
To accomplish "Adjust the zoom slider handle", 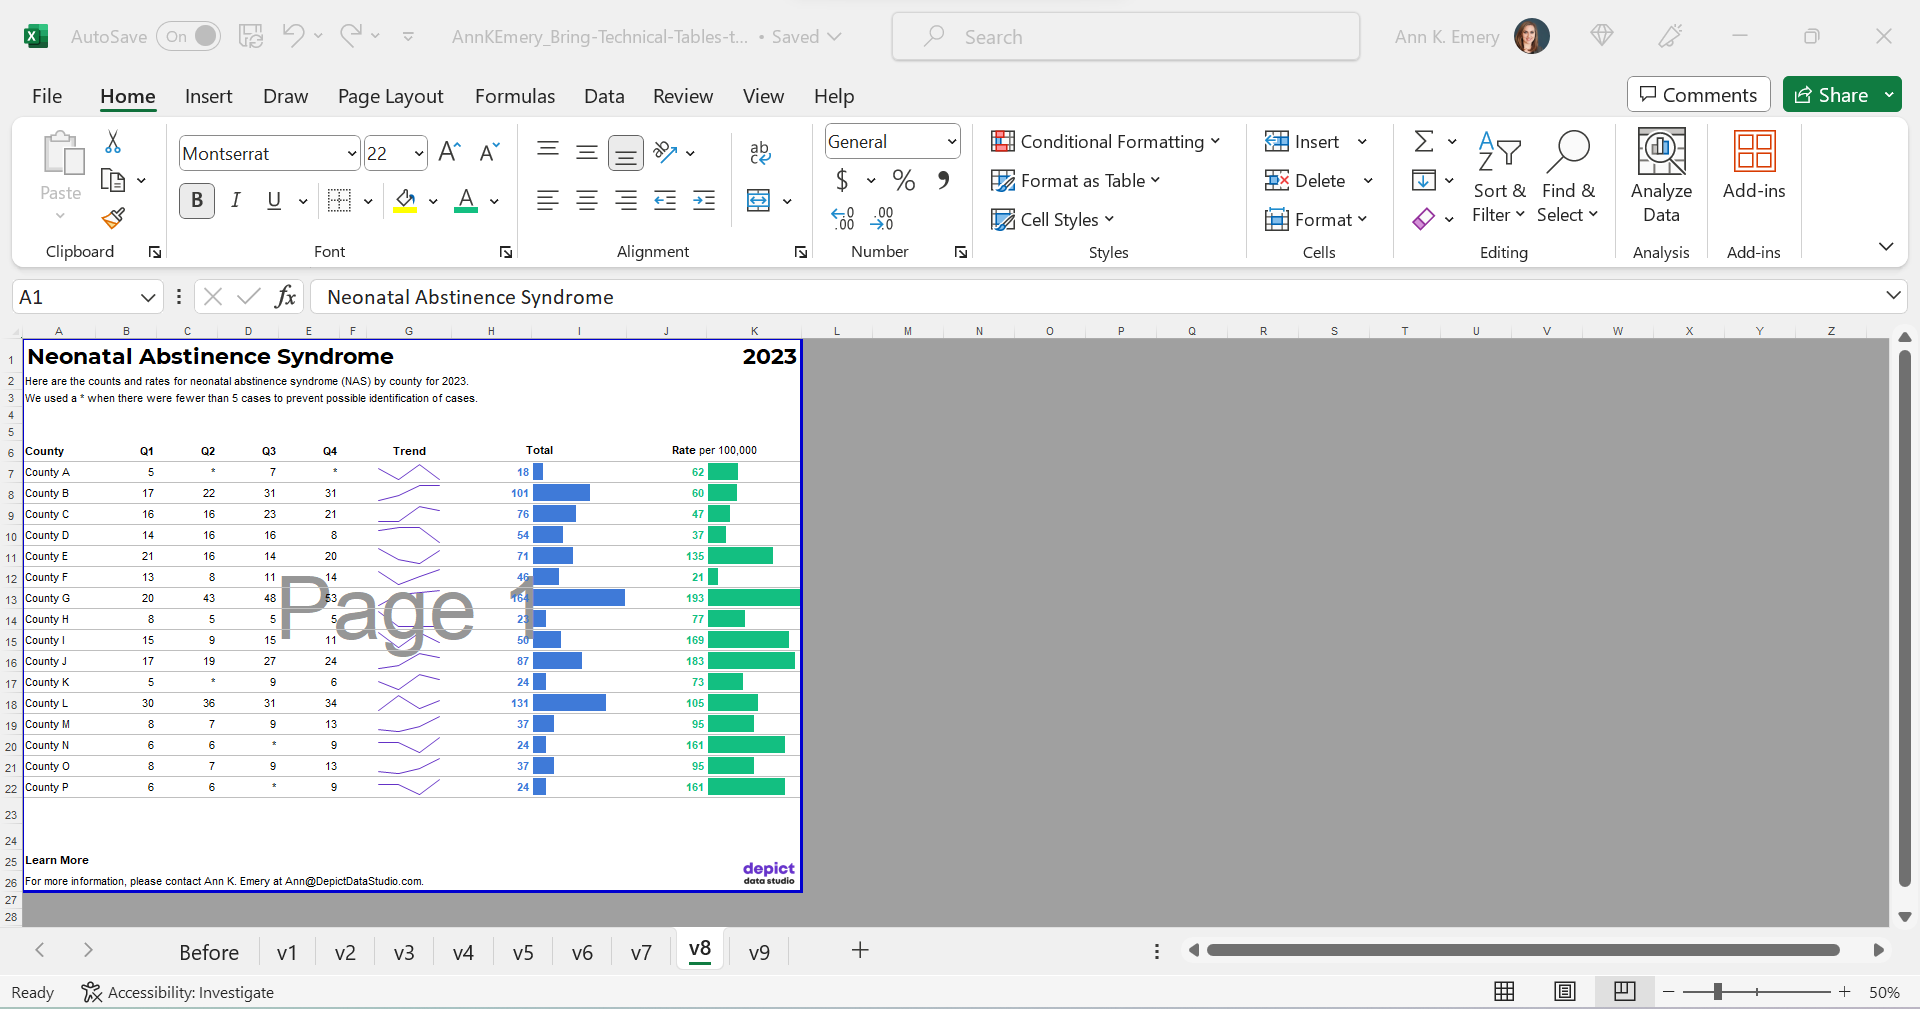I will point(1717,992).
